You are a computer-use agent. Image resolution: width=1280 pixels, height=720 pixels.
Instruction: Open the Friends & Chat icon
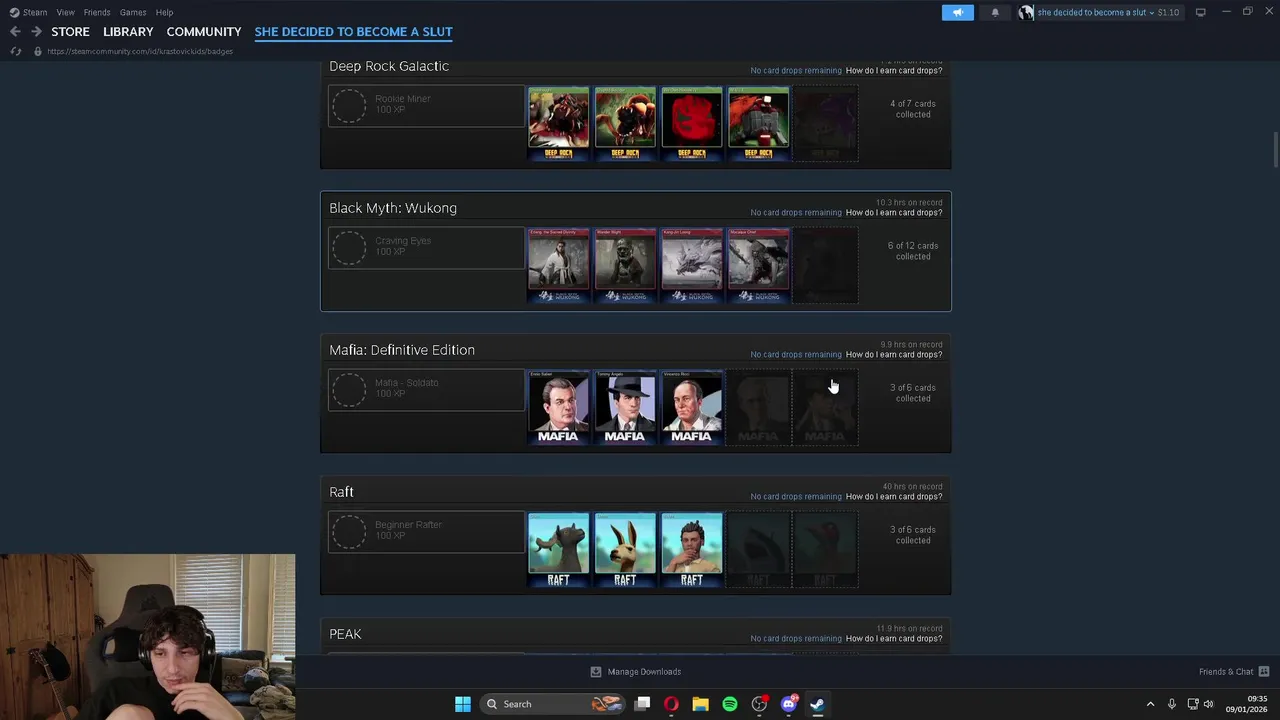tap(1264, 672)
